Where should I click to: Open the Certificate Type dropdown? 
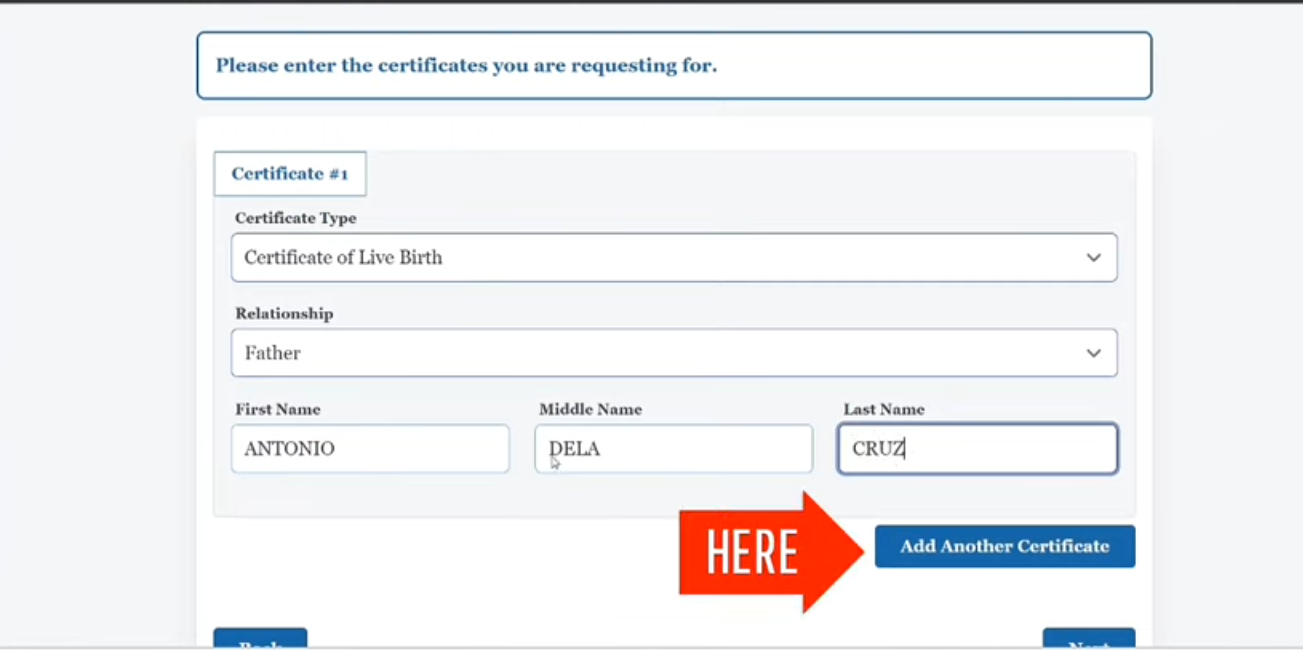pyautogui.click(x=674, y=257)
